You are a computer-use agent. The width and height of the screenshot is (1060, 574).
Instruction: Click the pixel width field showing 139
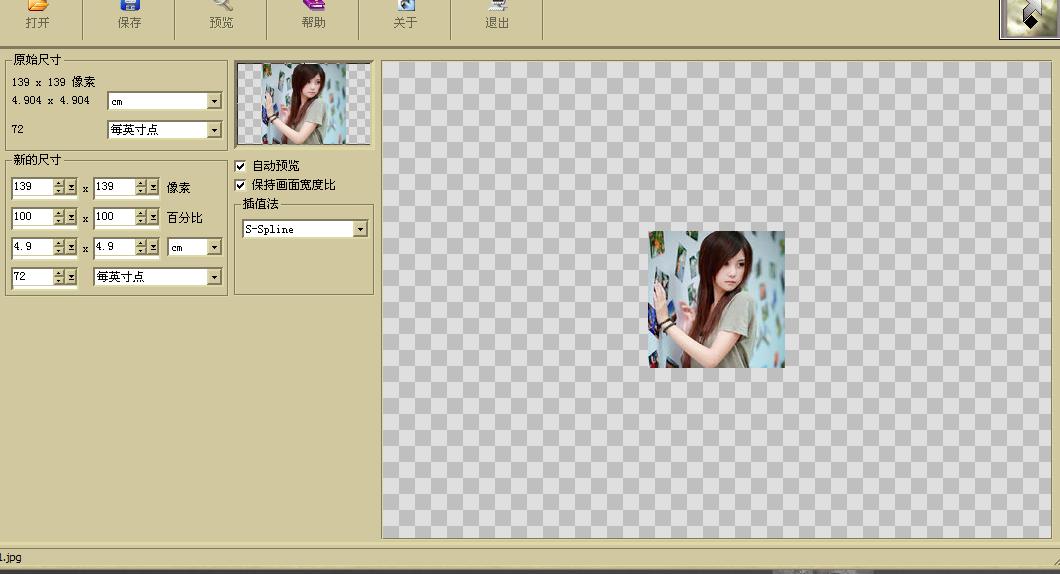click(32, 187)
